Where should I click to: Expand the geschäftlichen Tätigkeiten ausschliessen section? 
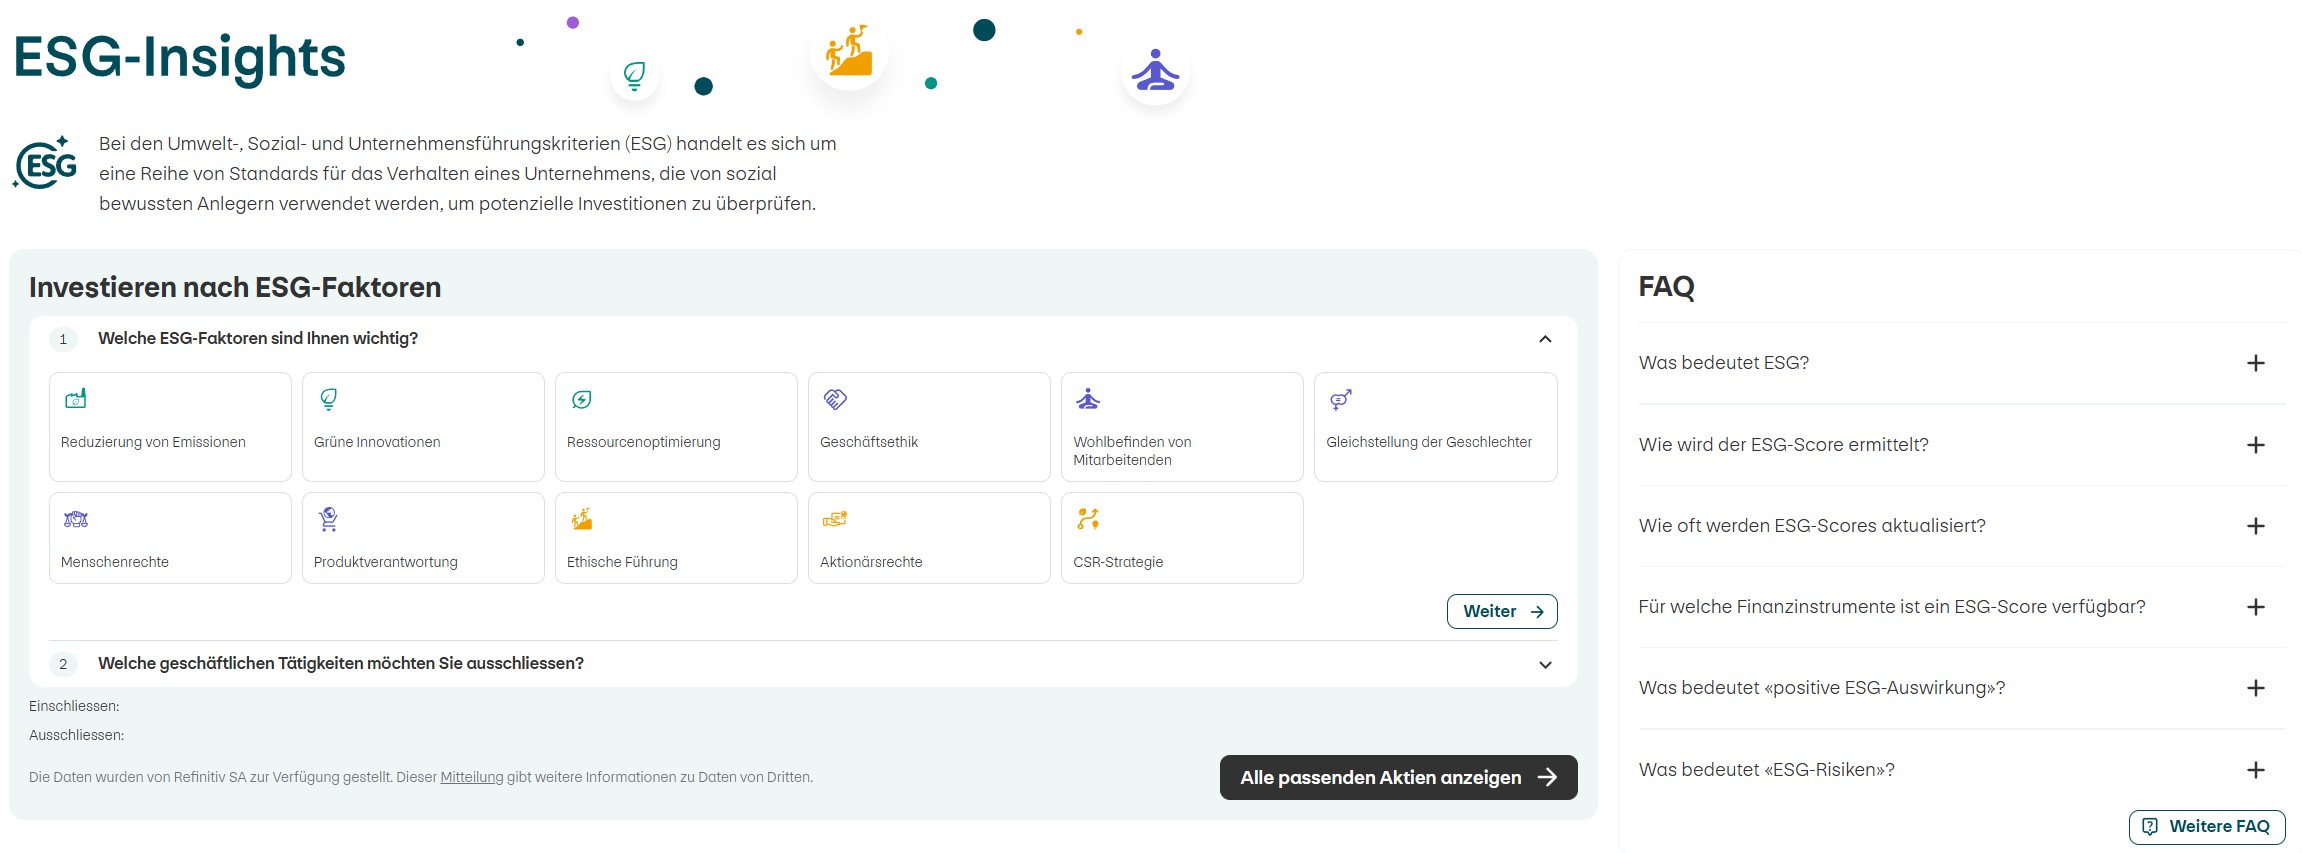point(1544,664)
